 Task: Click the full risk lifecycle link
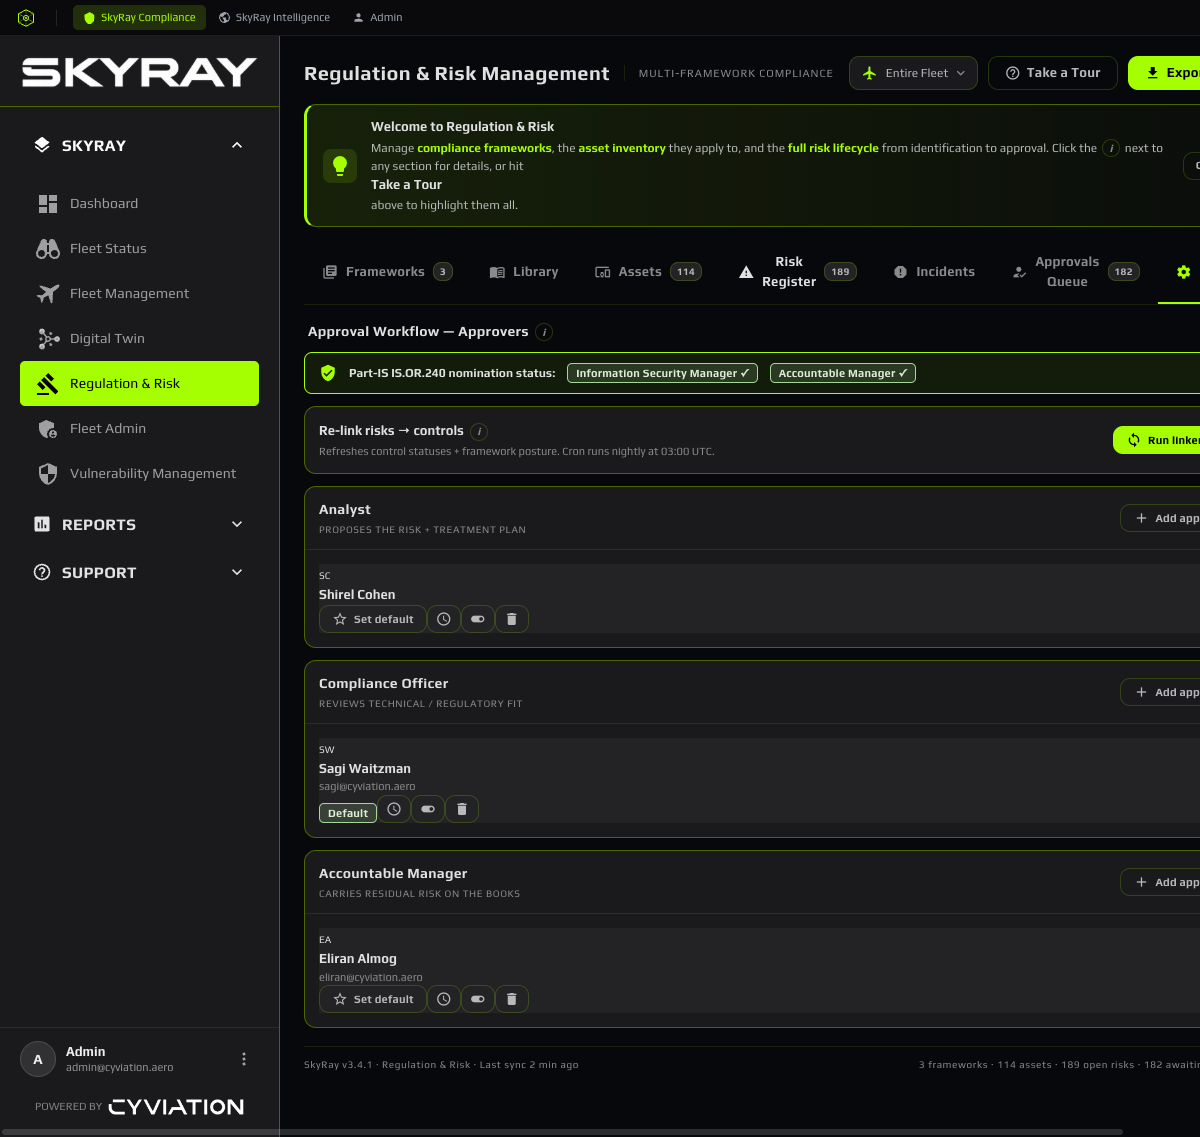(x=833, y=148)
